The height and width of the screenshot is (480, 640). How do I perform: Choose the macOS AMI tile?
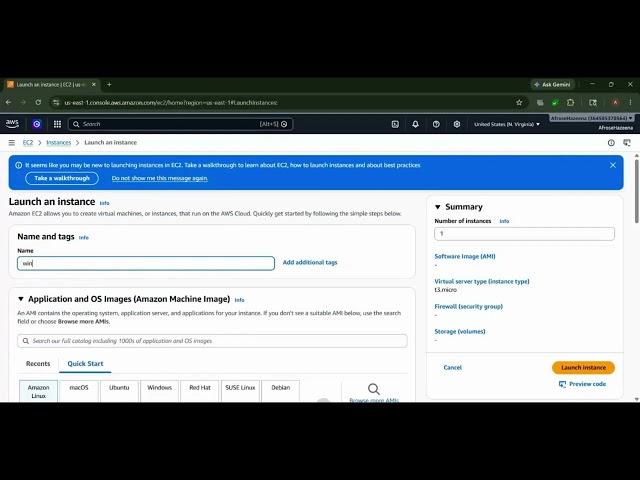click(79, 391)
